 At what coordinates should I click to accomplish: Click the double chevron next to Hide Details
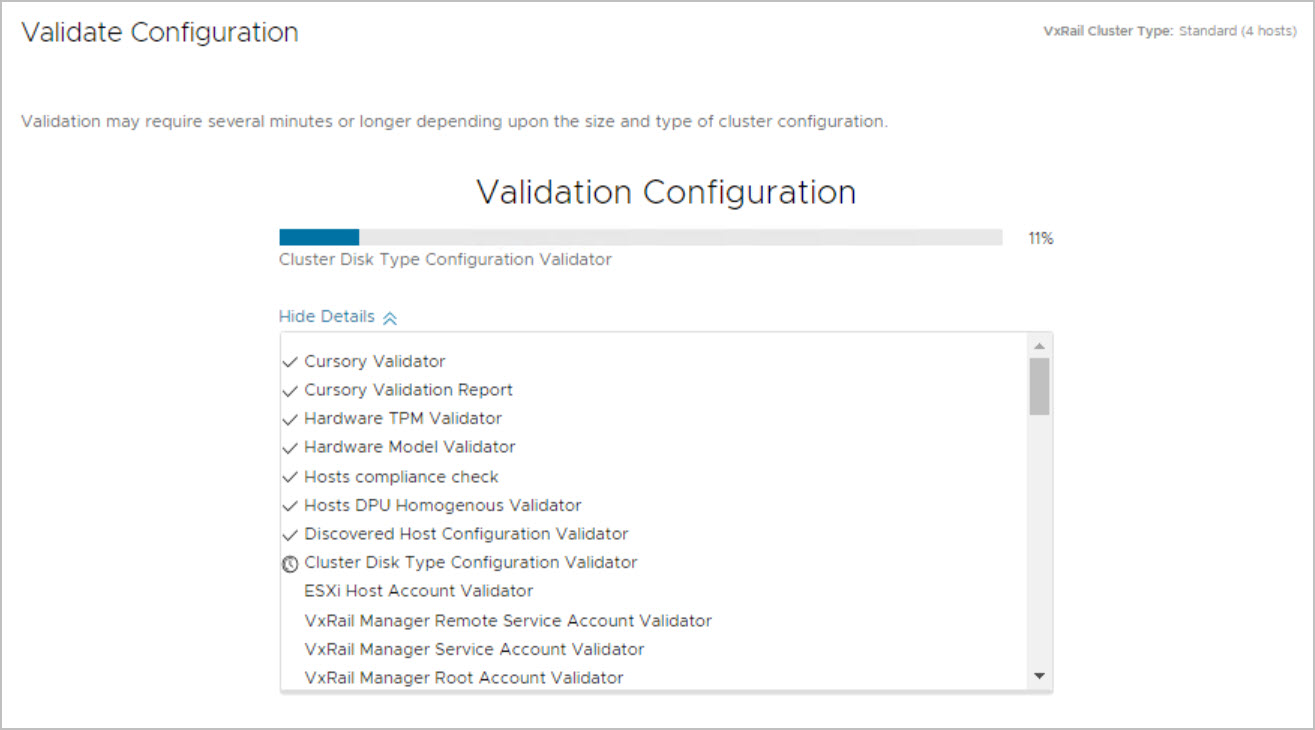click(390, 318)
